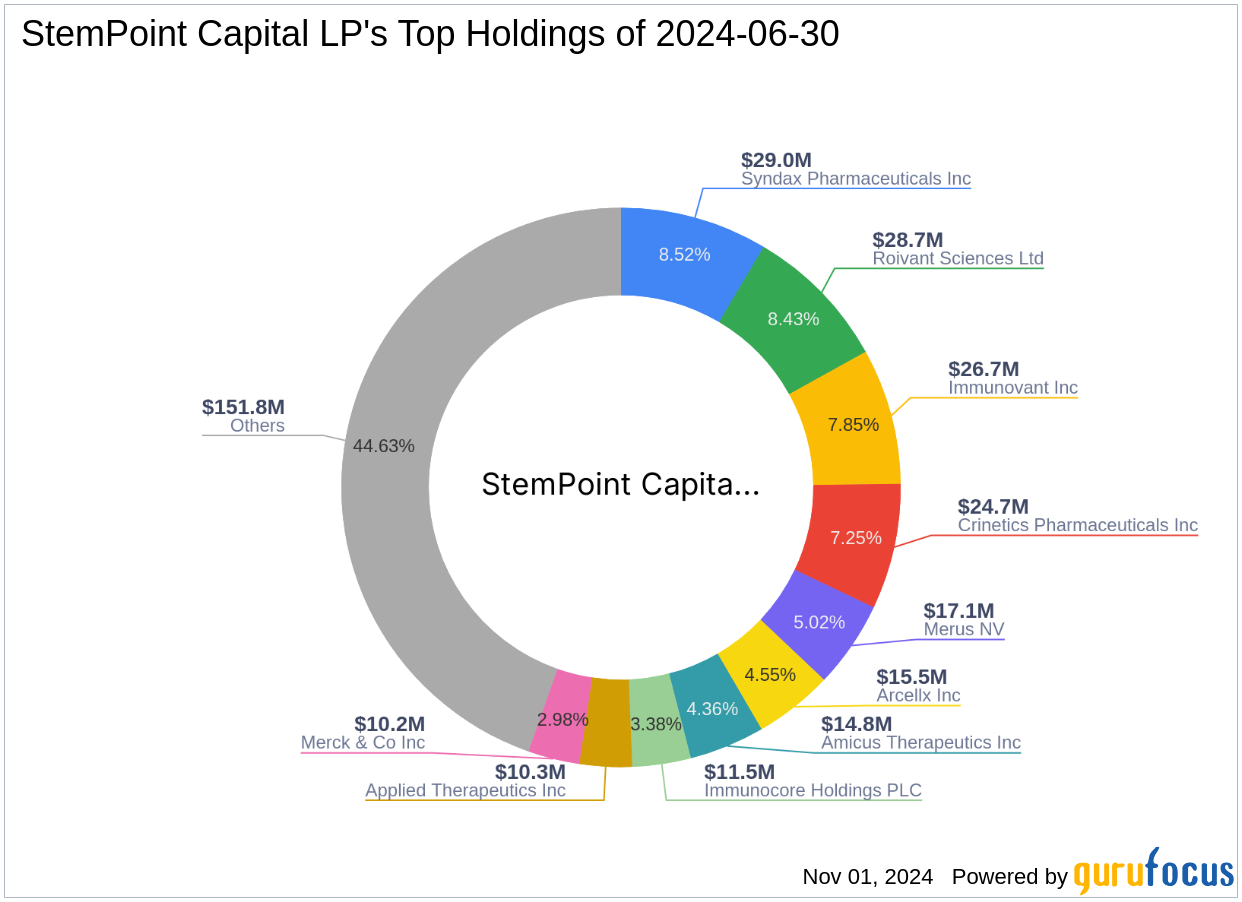This screenshot has height=902, width=1242.
Task: Click the Merus NV label
Action: (x=963, y=629)
